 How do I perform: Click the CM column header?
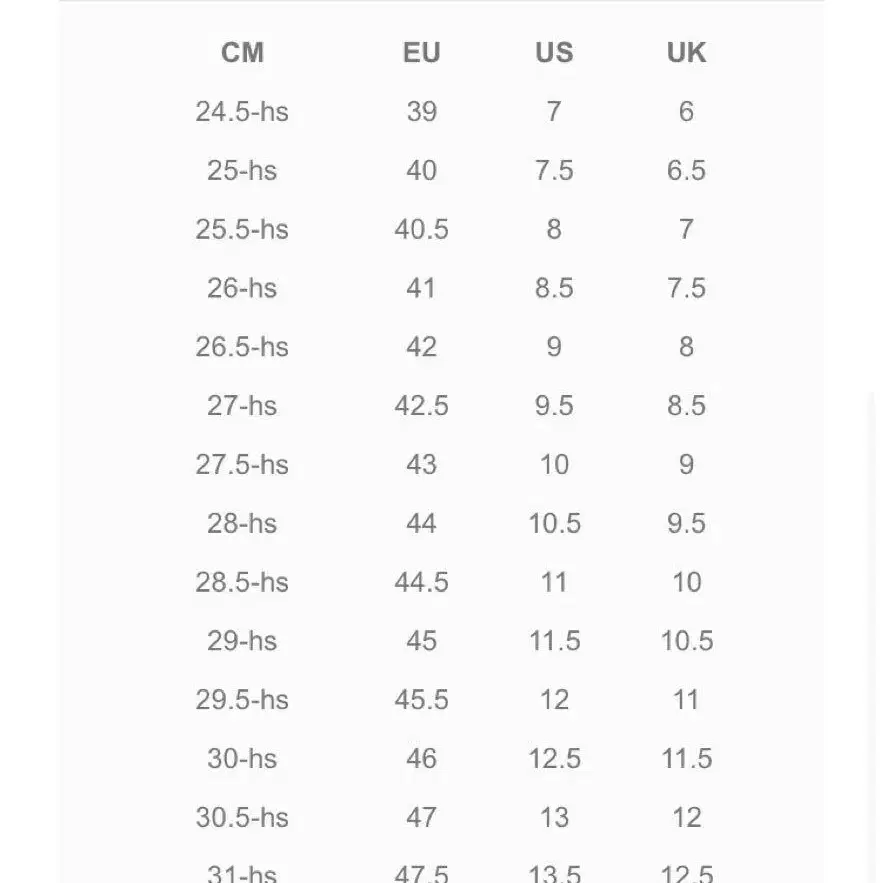(242, 53)
